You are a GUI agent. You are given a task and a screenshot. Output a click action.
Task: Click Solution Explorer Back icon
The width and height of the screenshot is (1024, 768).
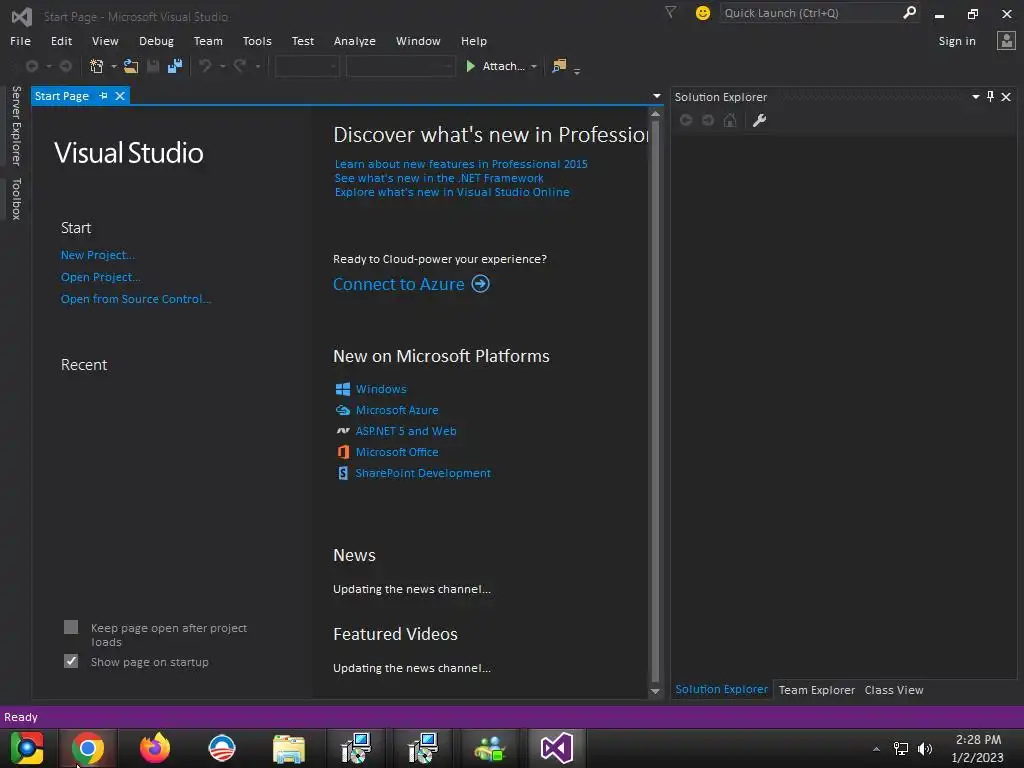(x=686, y=120)
